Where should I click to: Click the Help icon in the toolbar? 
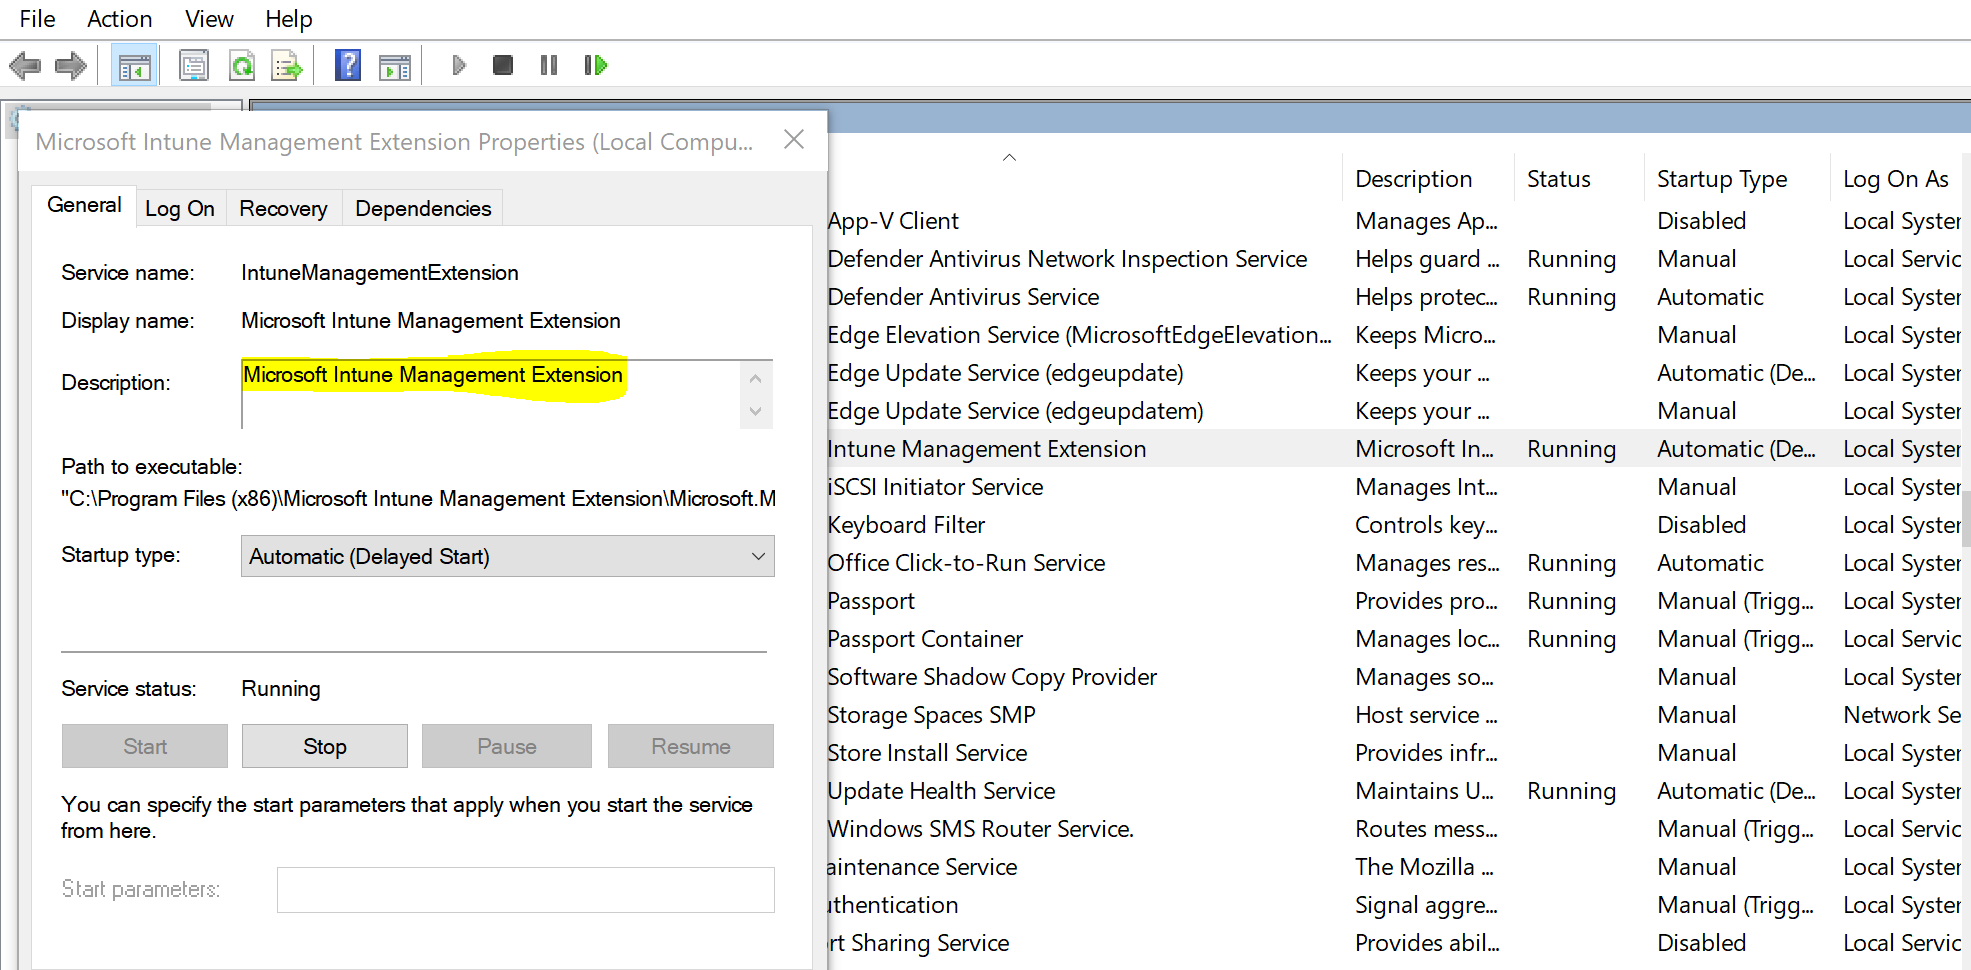point(347,64)
